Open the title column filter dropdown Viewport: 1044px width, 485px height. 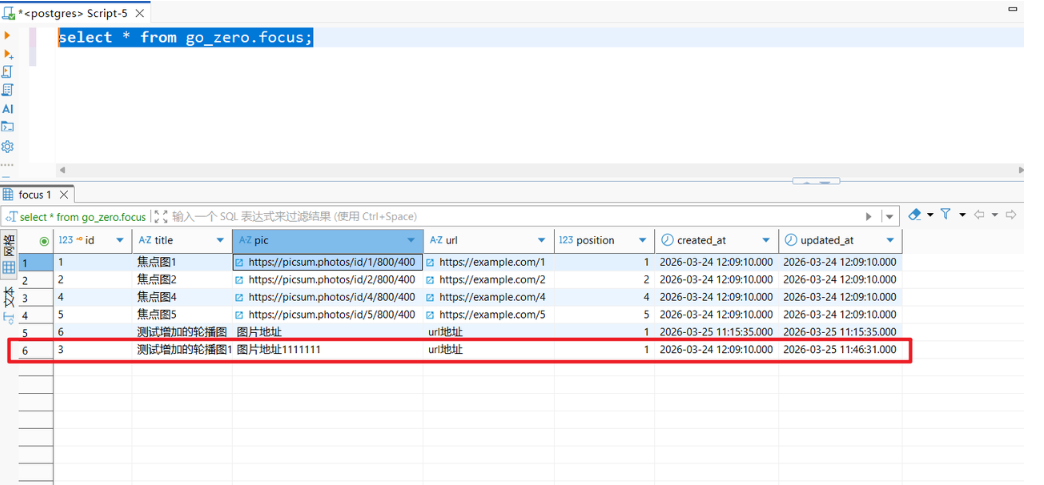click(x=220, y=241)
